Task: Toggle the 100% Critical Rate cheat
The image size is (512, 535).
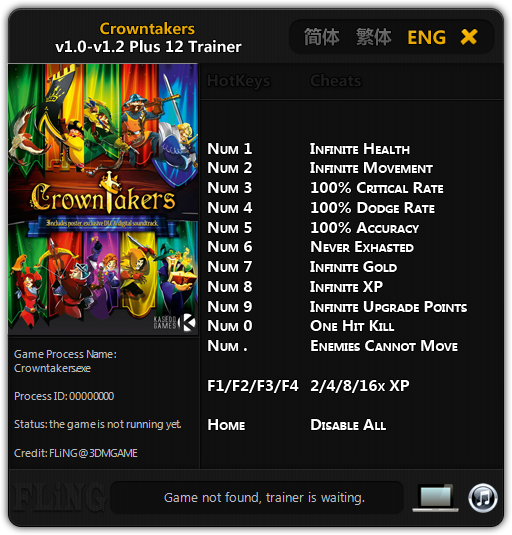Action: click(x=377, y=188)
